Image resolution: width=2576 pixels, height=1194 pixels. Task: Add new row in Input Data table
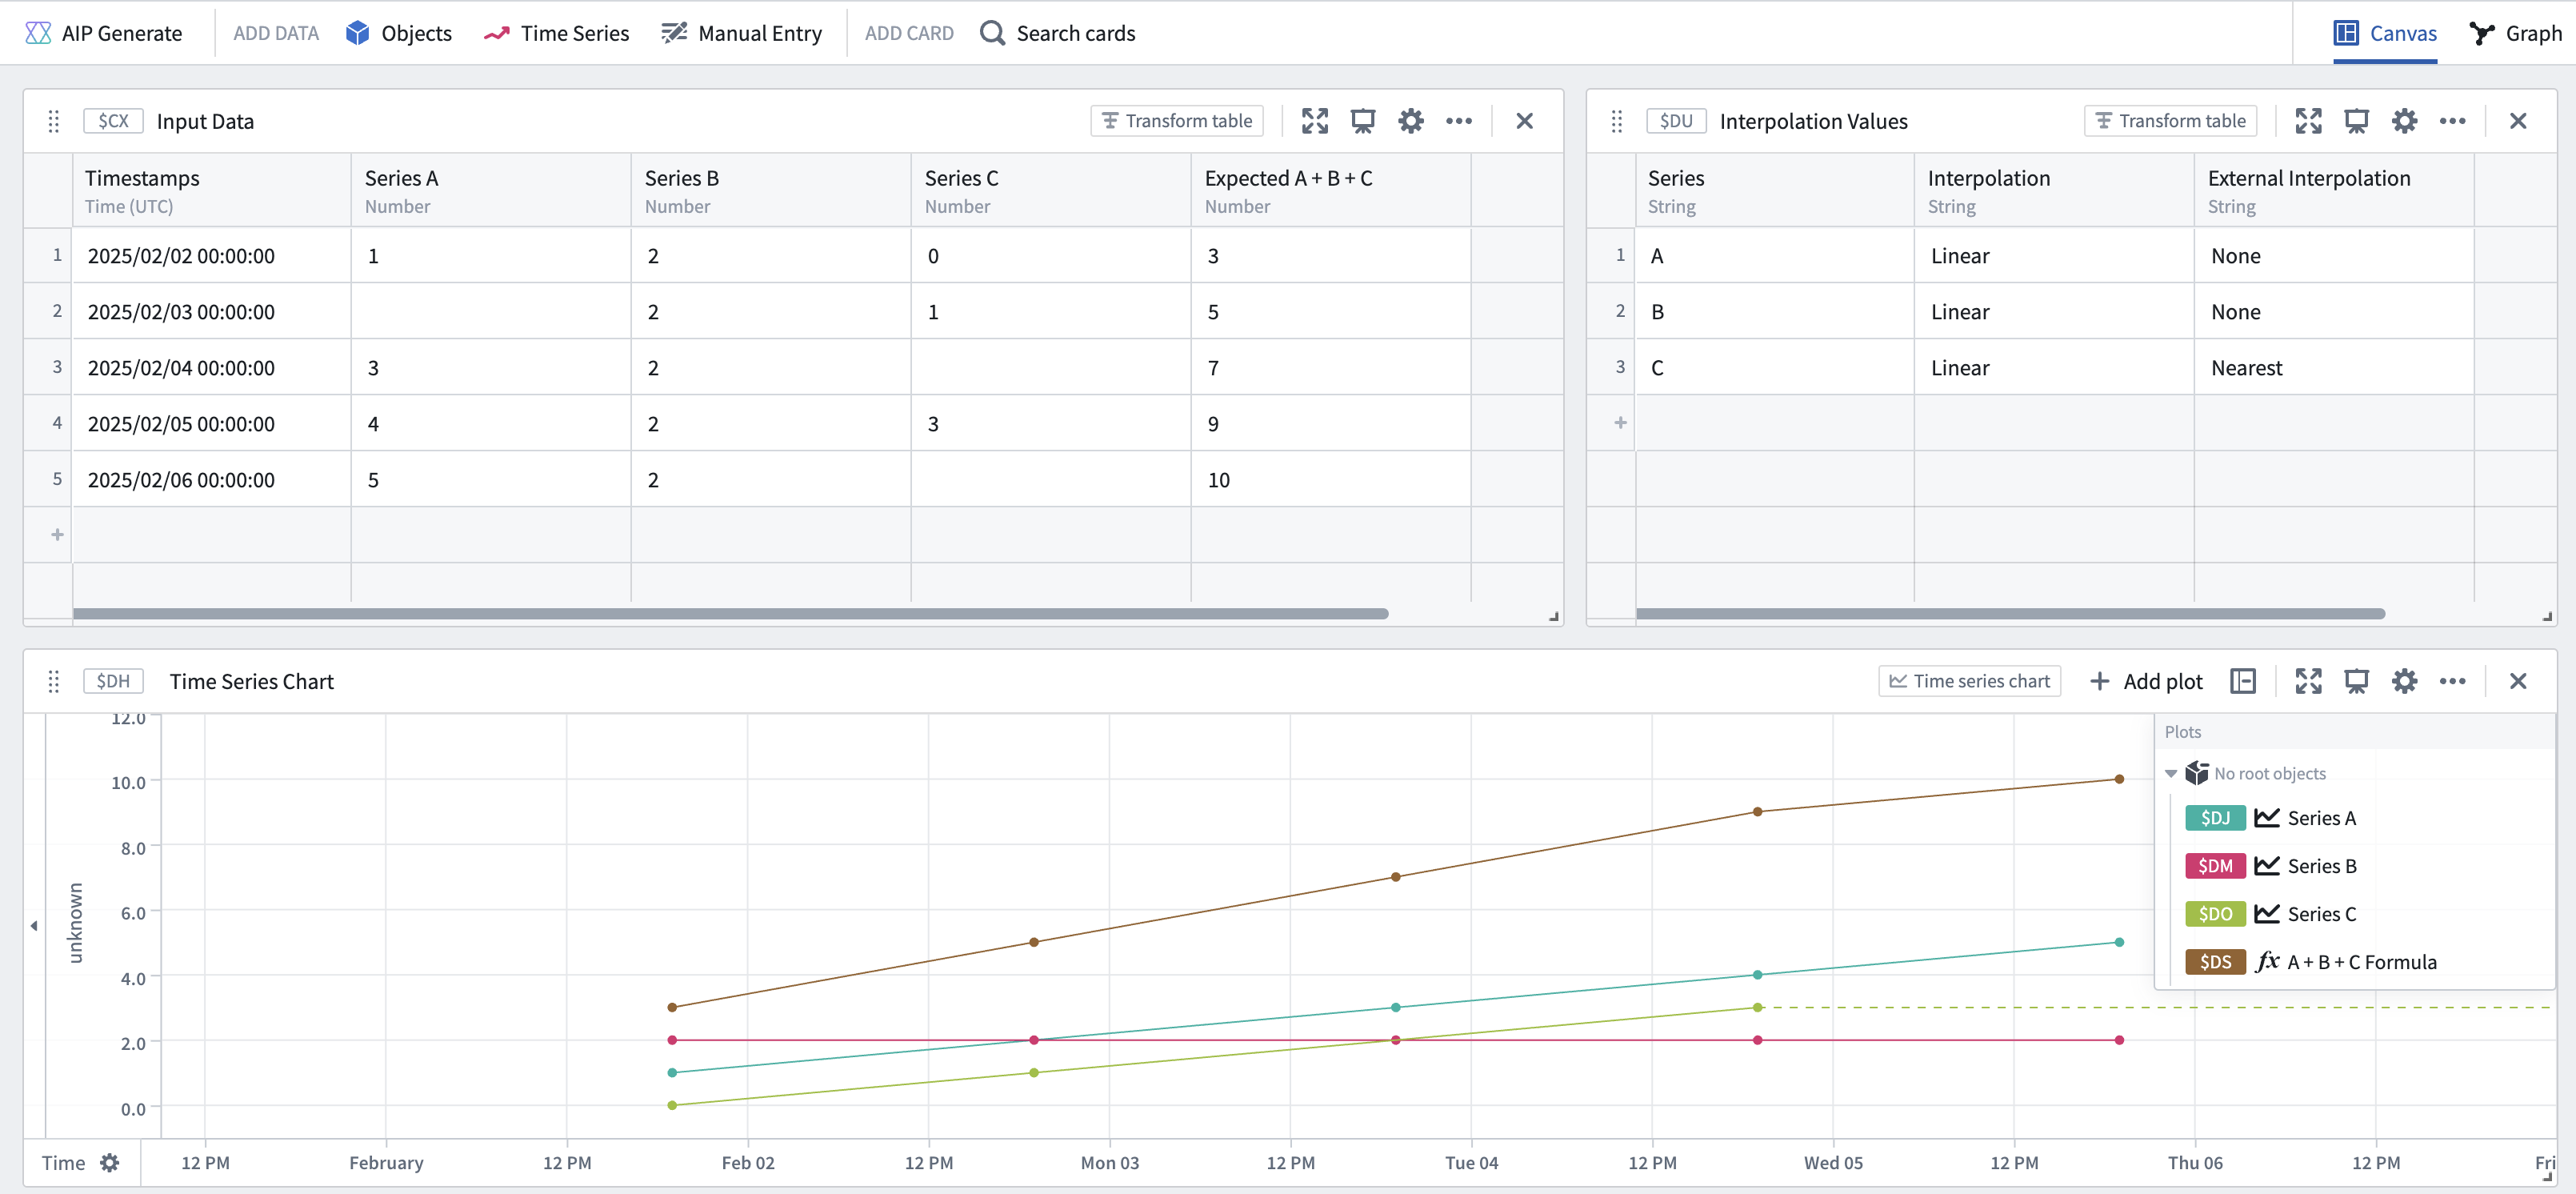point(57,535)
